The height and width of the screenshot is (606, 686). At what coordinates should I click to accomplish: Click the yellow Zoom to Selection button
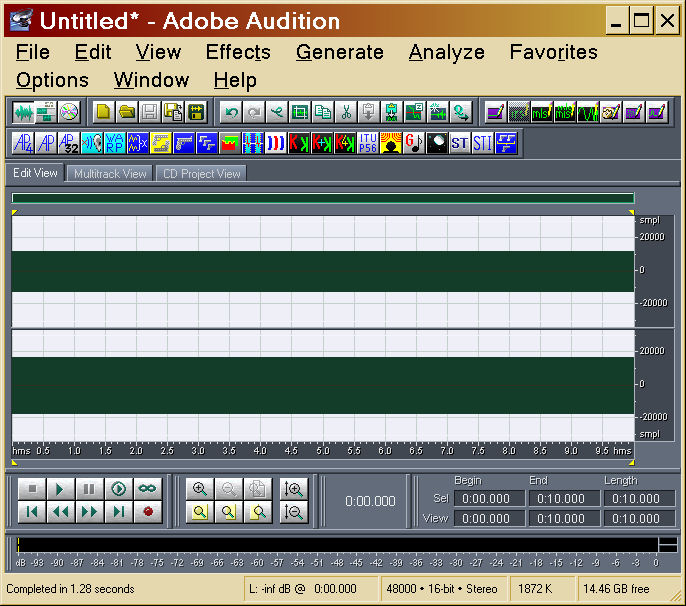coord(200,511)
